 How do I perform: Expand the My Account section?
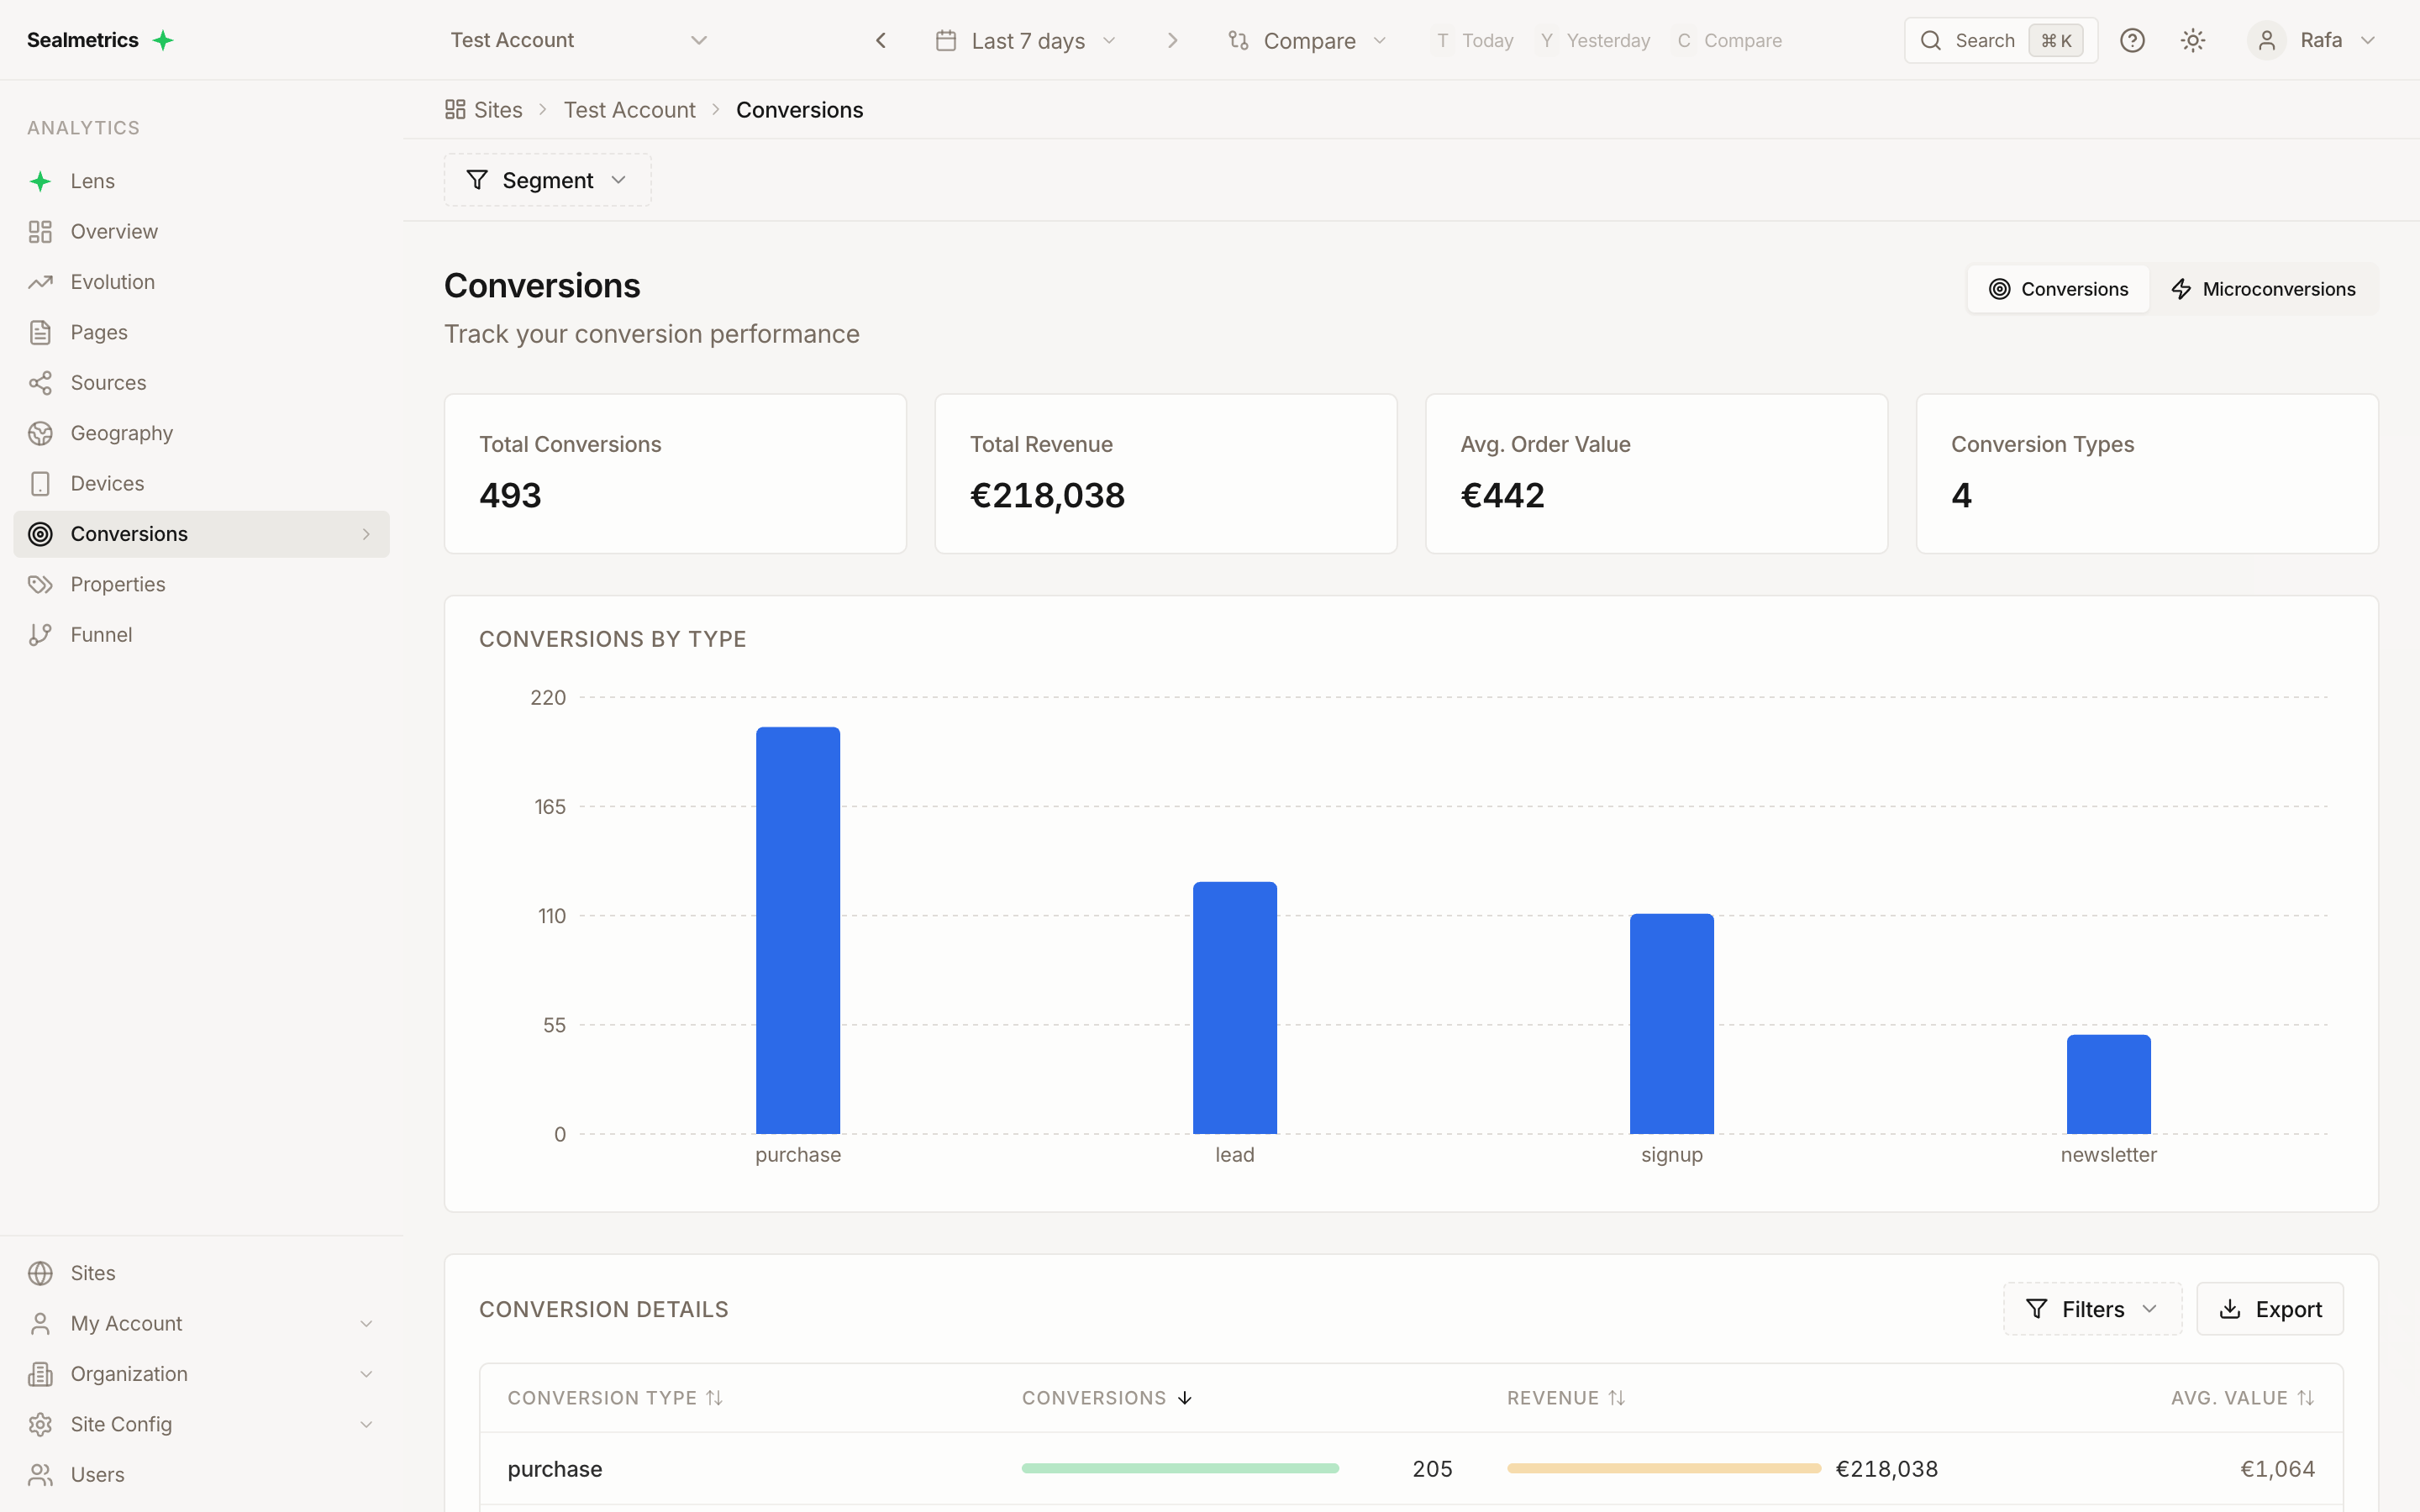coord(201,1323)
